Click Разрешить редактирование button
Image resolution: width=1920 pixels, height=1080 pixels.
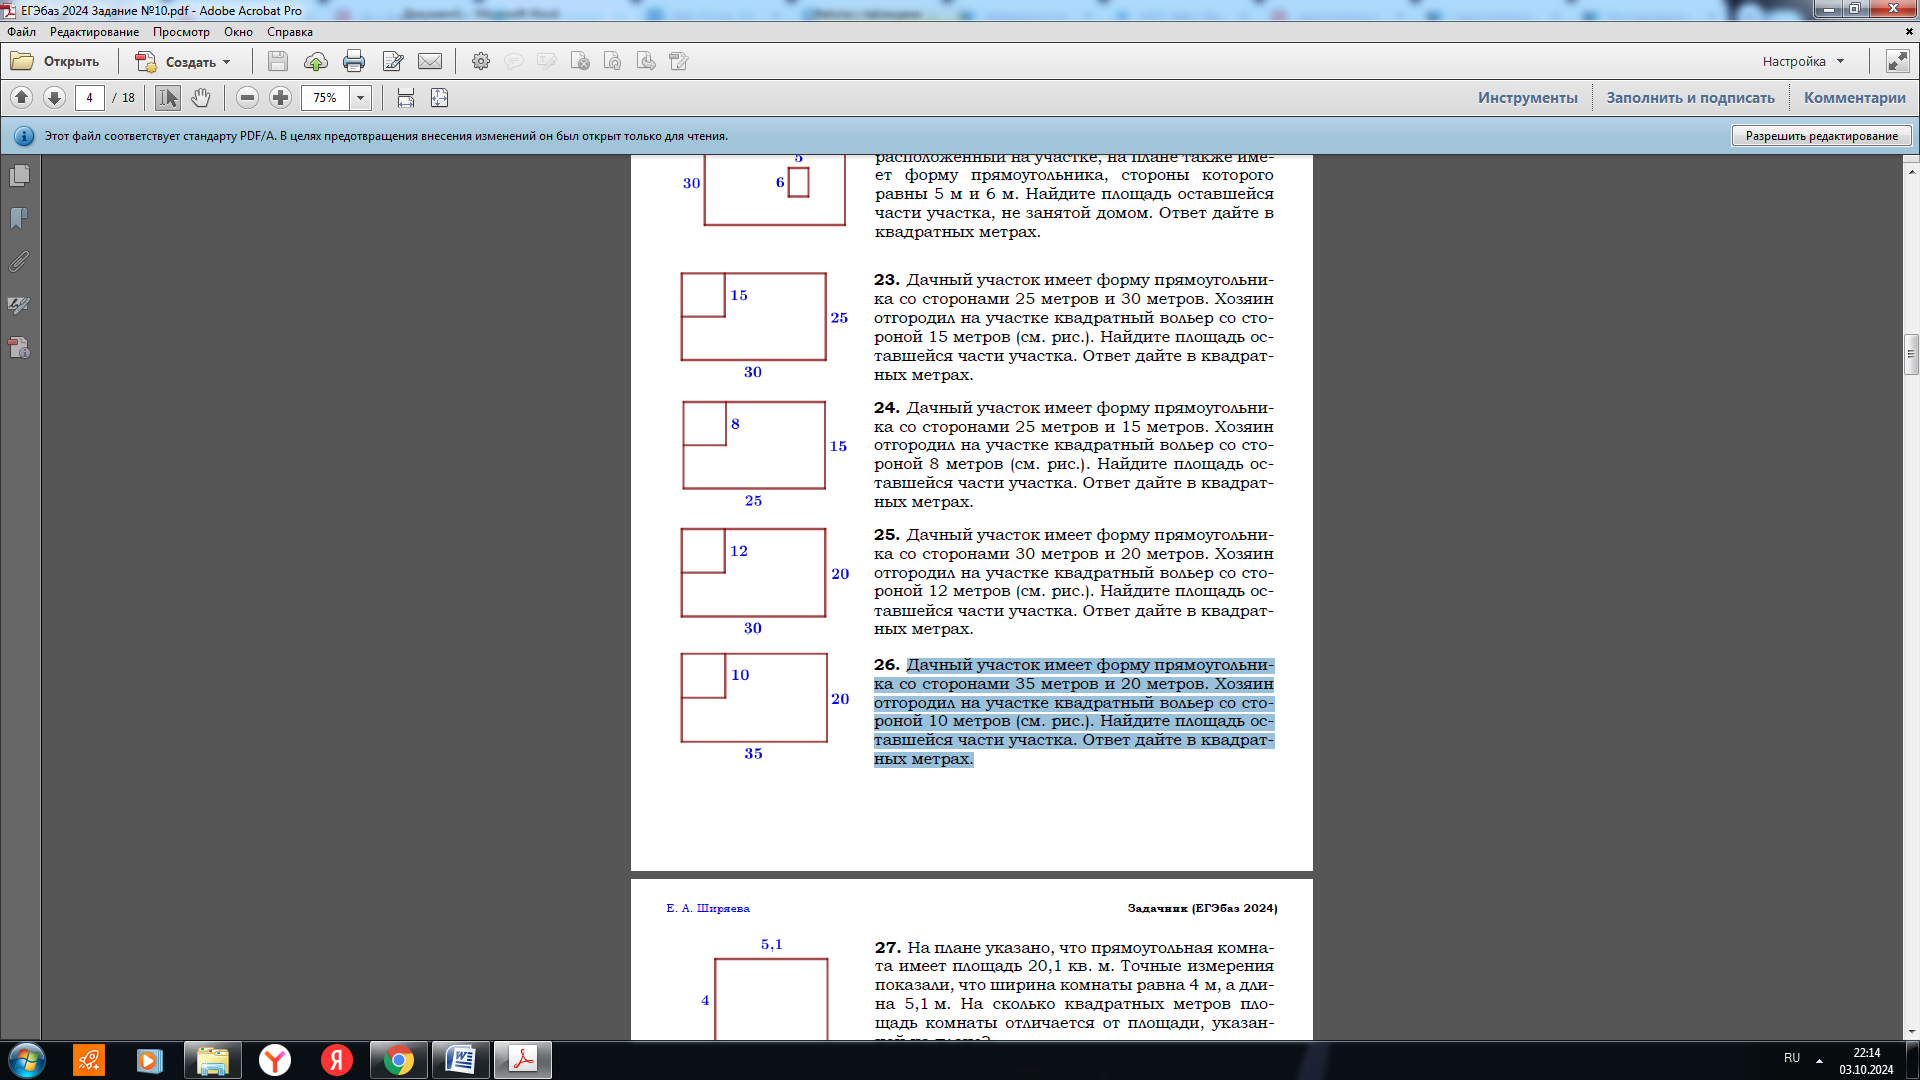pyautogui.click(x=1821, y=136)
